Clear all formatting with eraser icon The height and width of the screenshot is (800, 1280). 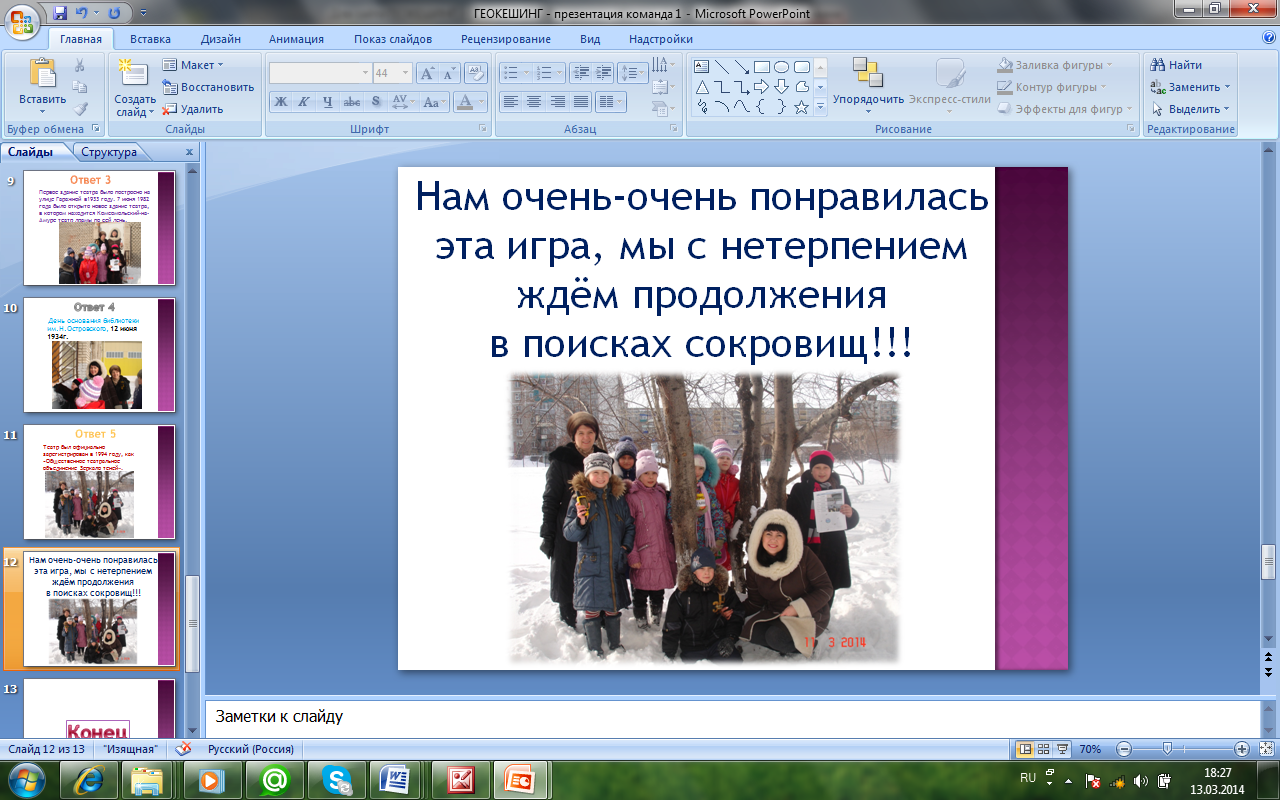point(476,72)
